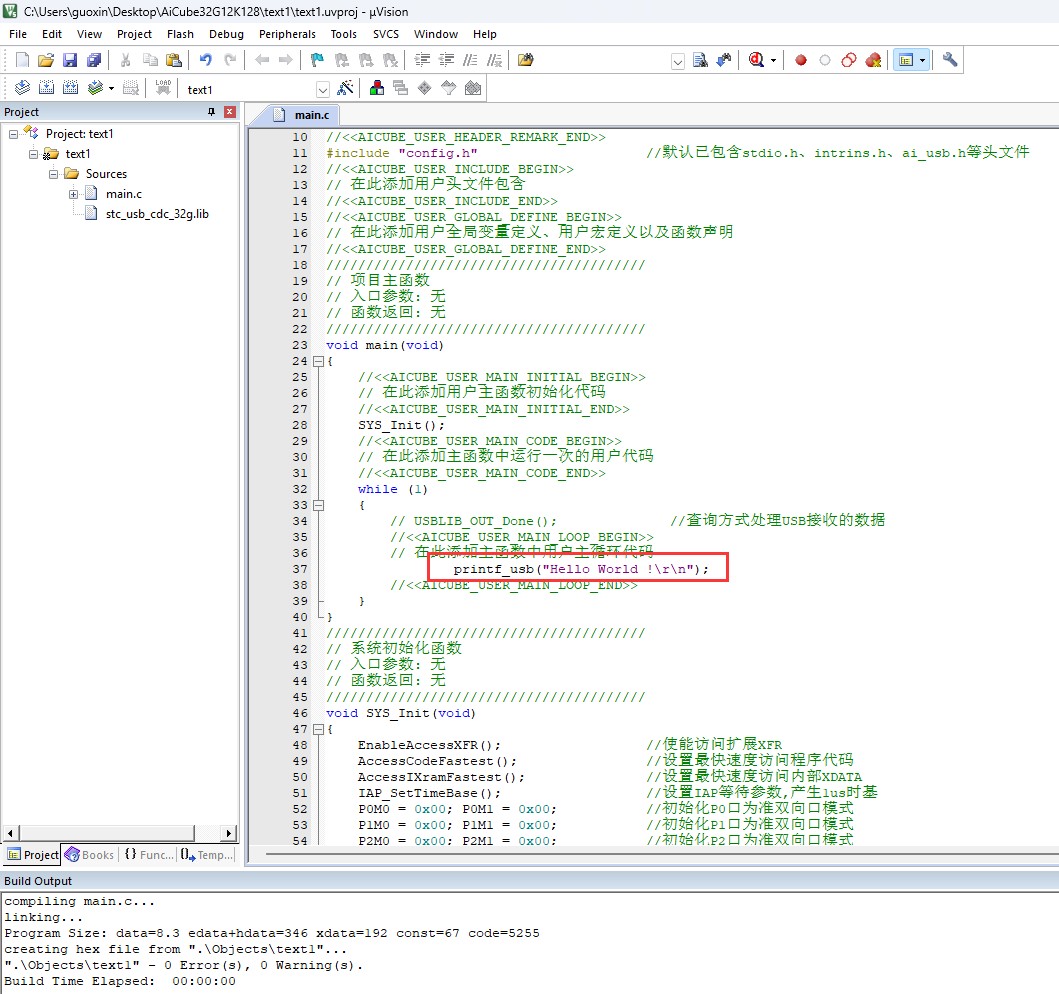Screen dimensions: 1059x994
Task: Collapse the Sources group folder
Action: point(53,174)
